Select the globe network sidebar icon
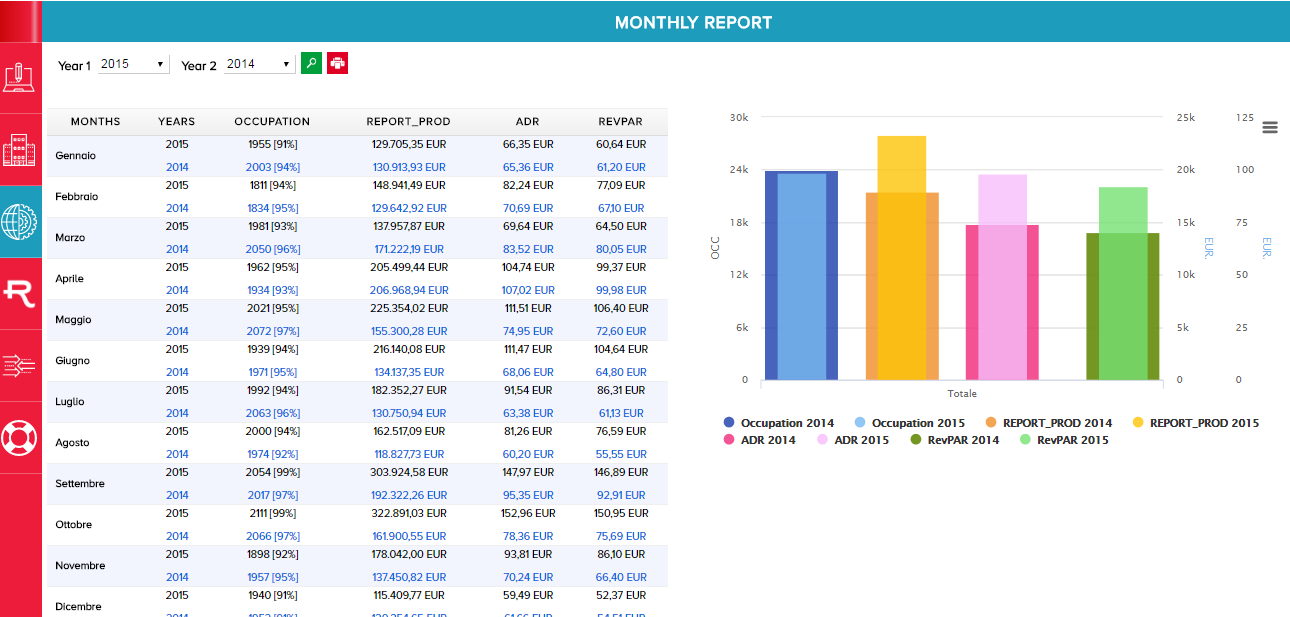The width and height of the screenshot is (1290, 617). coord(20,221)
